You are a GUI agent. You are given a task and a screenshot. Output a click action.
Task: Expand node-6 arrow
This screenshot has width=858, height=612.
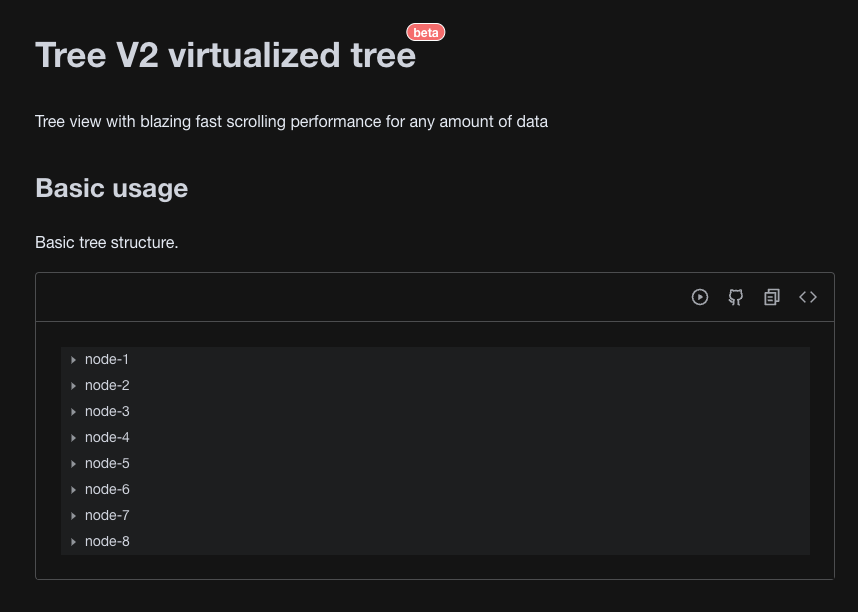point(73,490)
